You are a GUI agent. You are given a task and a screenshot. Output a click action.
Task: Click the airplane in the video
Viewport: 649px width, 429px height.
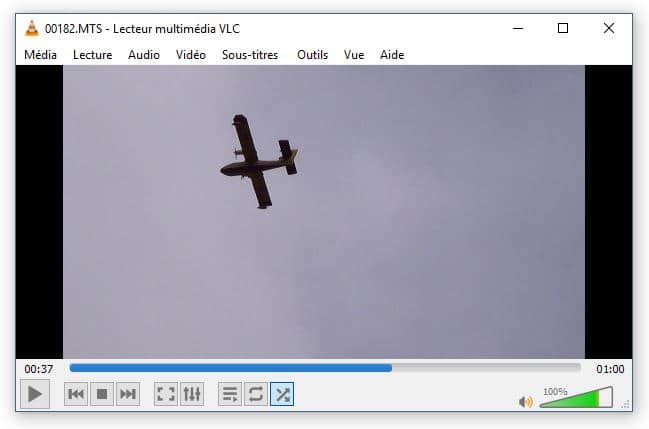259,161
